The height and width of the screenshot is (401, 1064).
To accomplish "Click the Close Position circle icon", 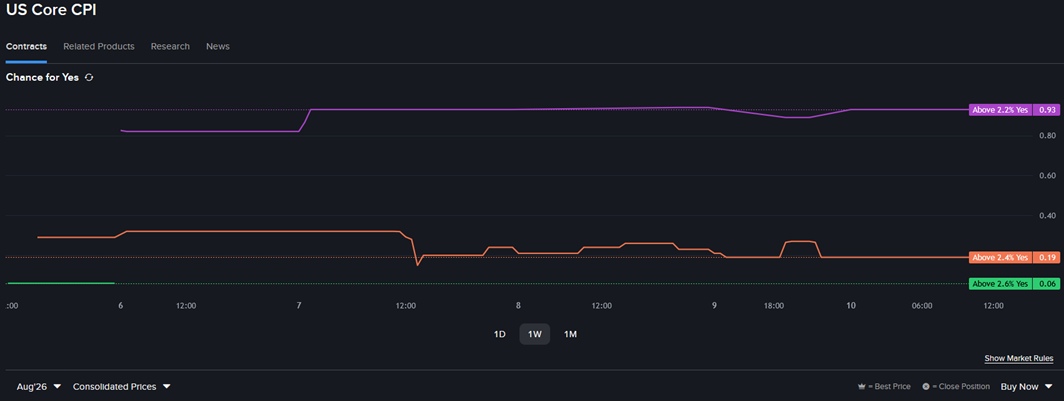I will point(926,387).
